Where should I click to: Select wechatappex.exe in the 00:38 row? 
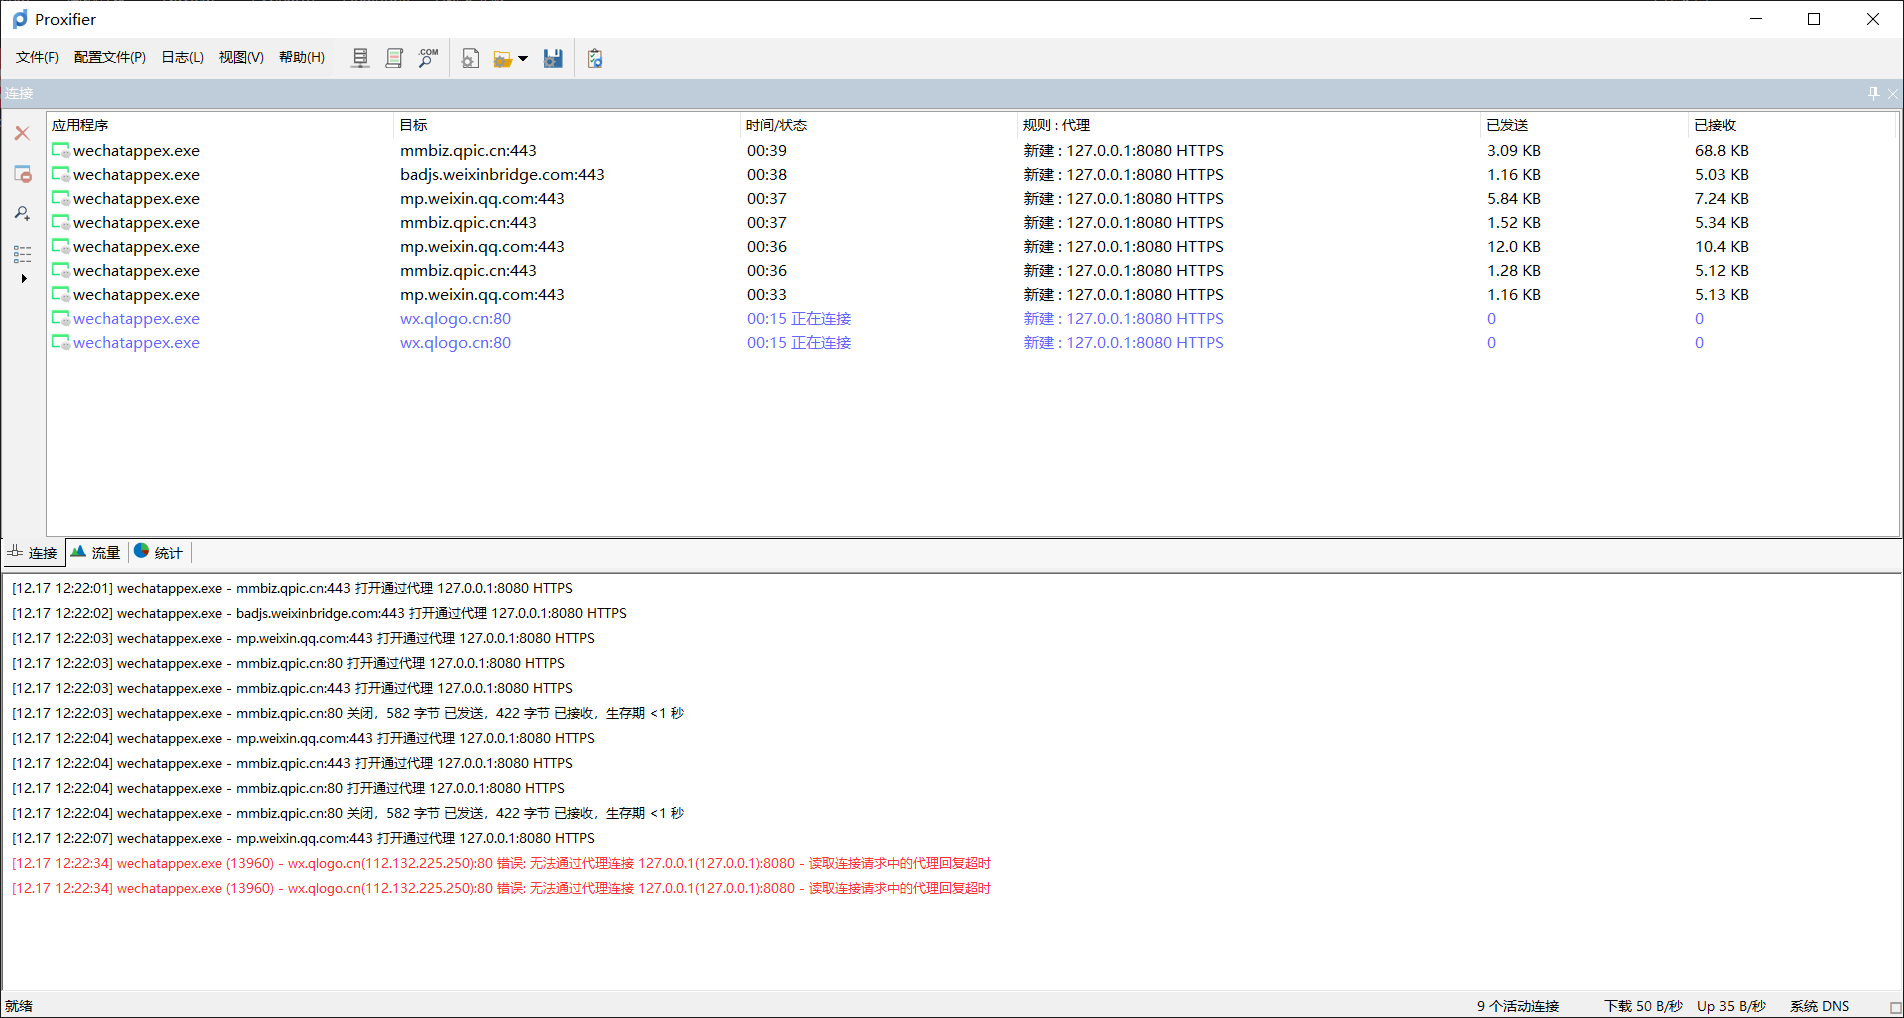click(x=136, y=175)
